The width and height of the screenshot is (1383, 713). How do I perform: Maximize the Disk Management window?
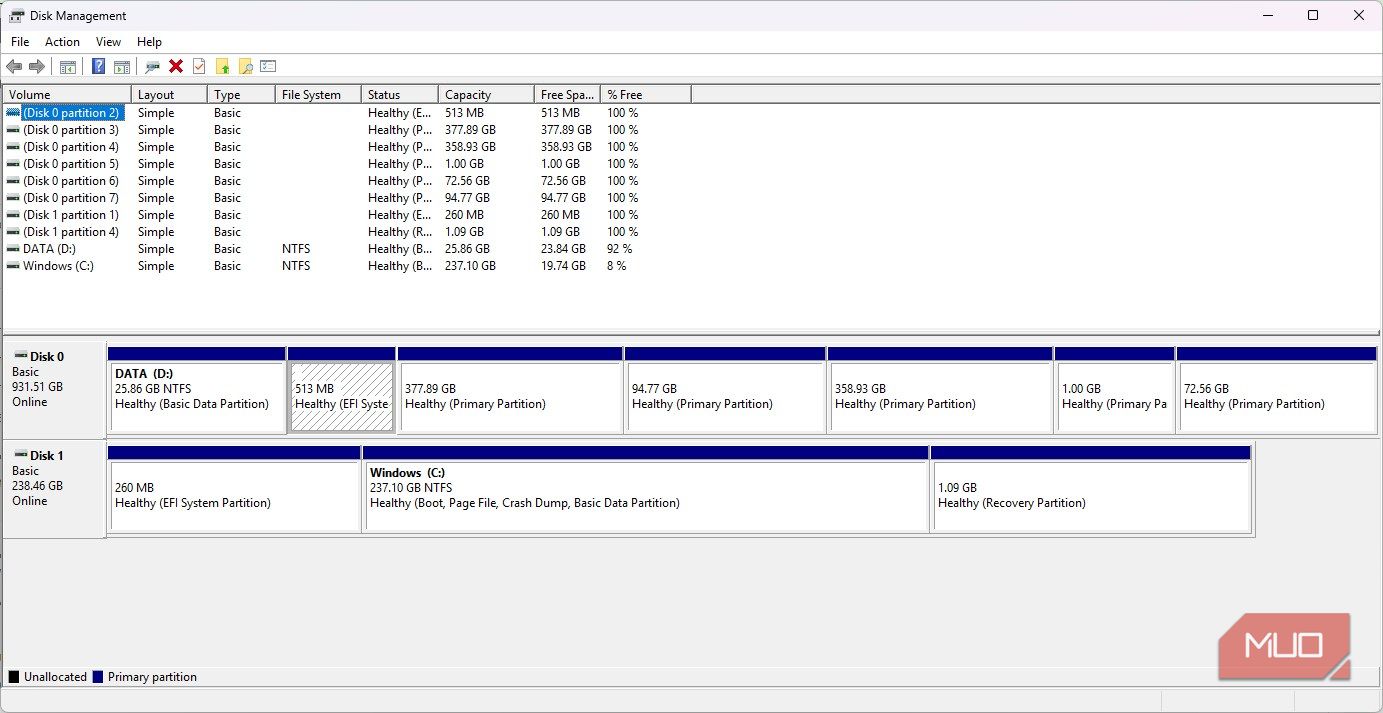tap(1313, 15)
